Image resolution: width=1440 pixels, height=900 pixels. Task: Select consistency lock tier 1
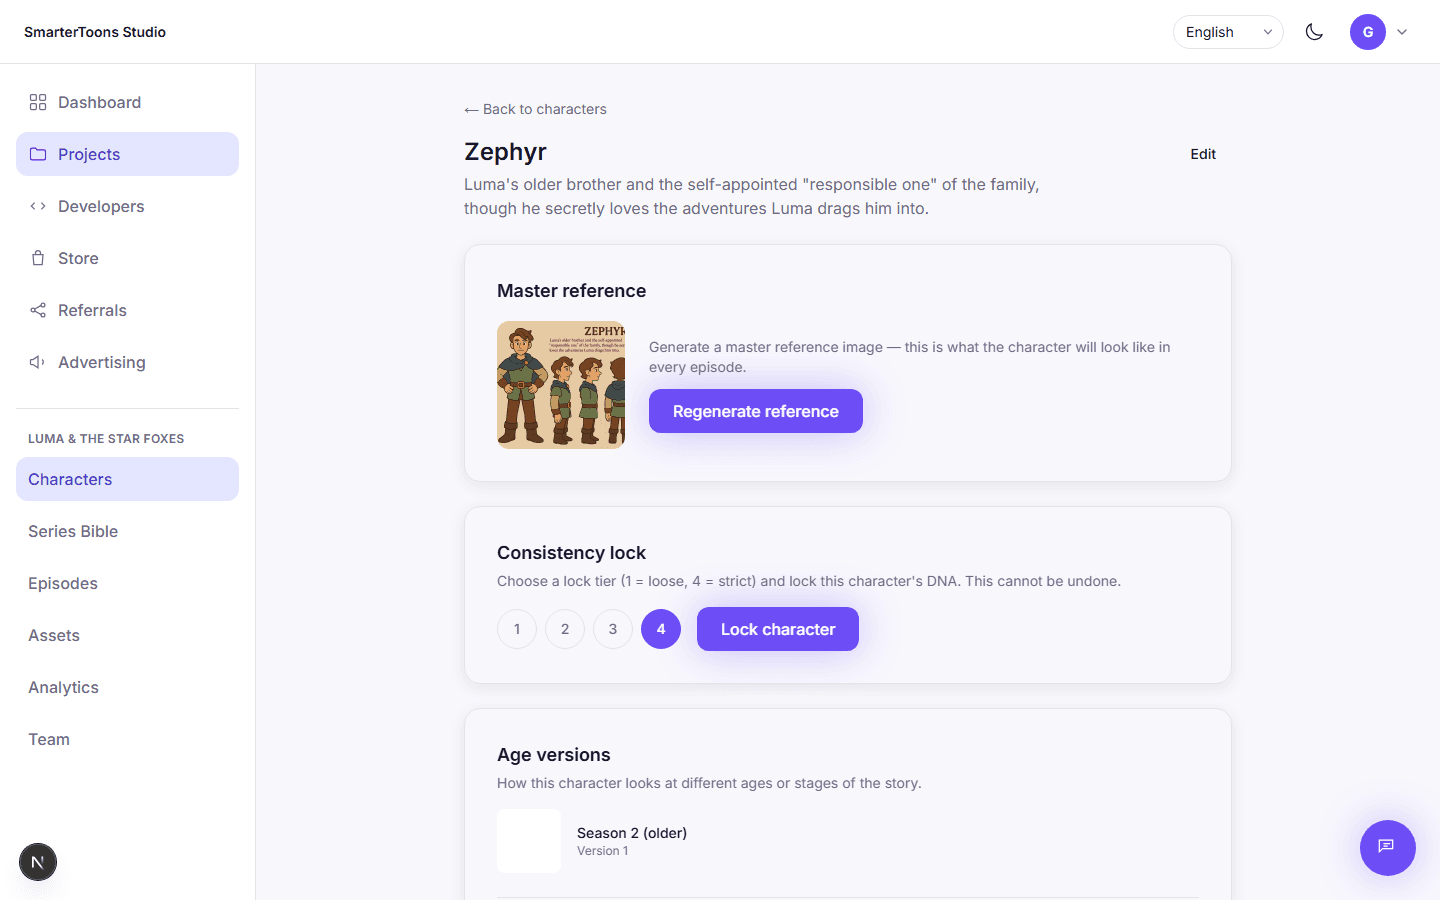pos(517,629)
